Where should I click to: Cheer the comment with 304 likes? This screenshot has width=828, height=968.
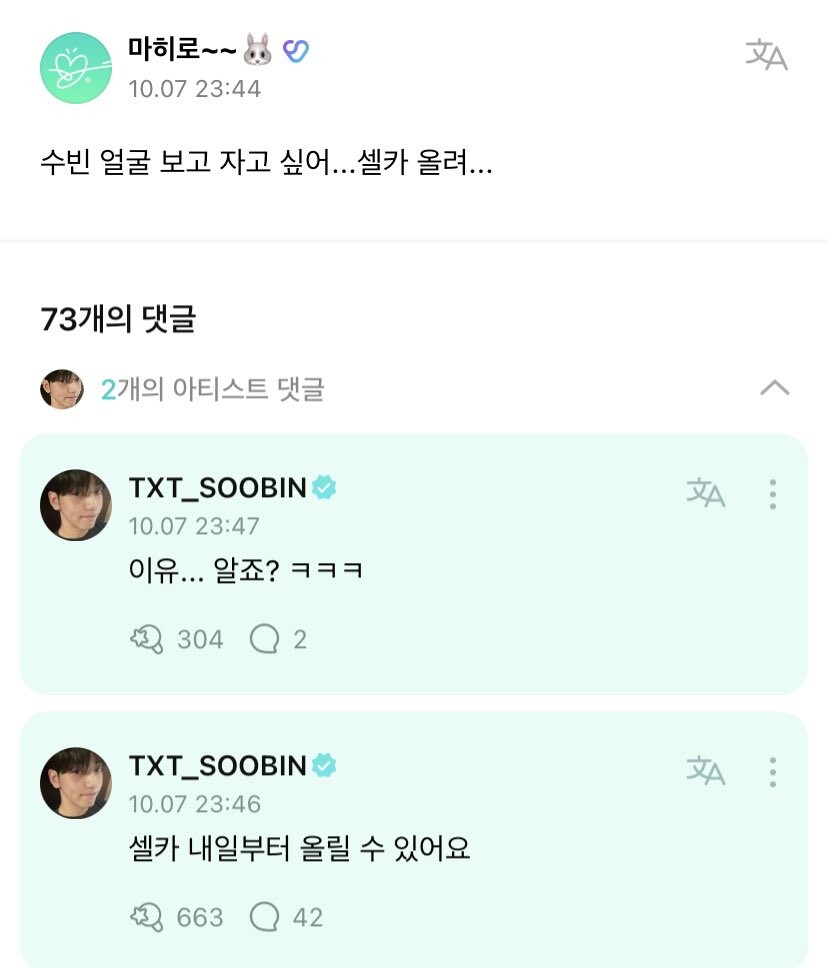[x=147, y=639]
